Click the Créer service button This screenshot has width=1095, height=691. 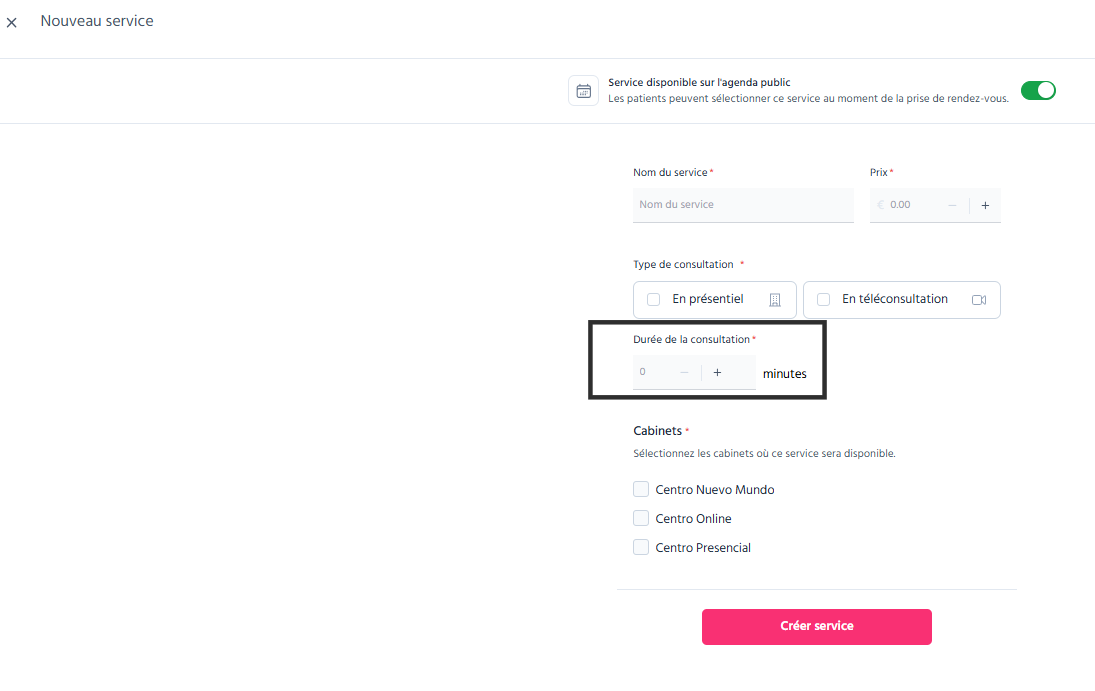[x=816, y=627]
